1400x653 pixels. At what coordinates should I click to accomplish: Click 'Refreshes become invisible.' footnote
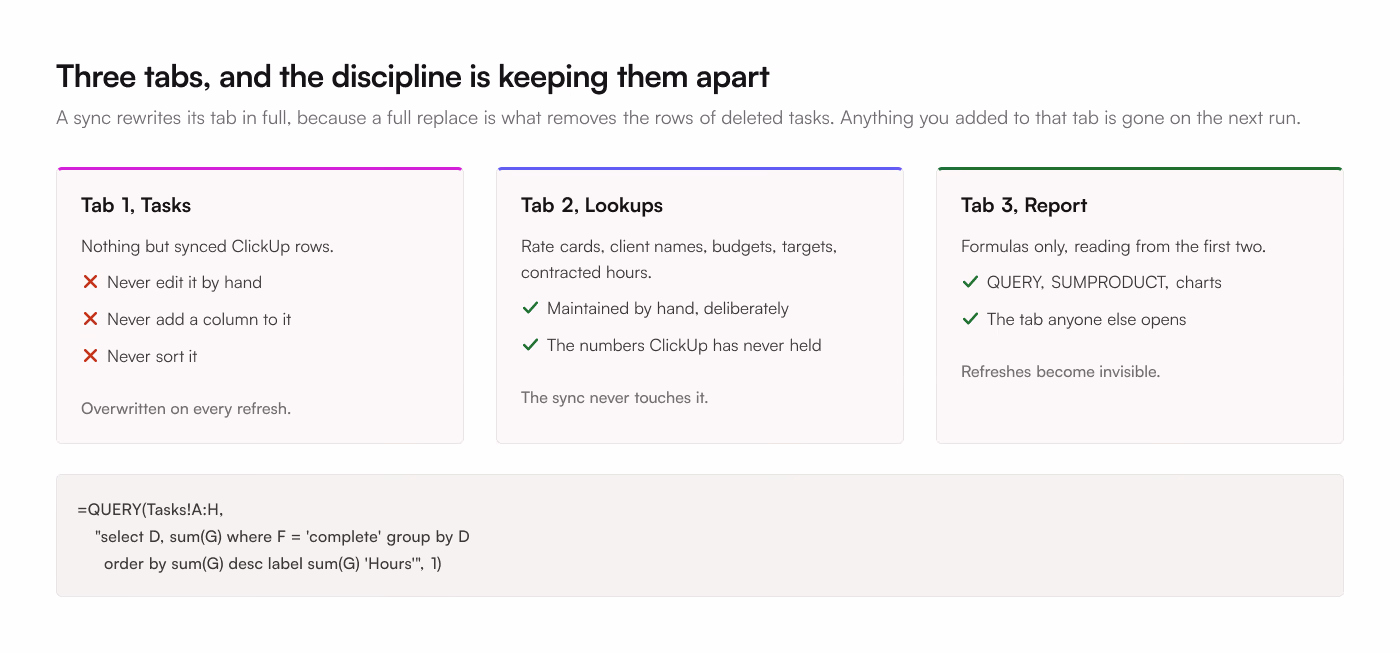click(x=1060, y=372)
